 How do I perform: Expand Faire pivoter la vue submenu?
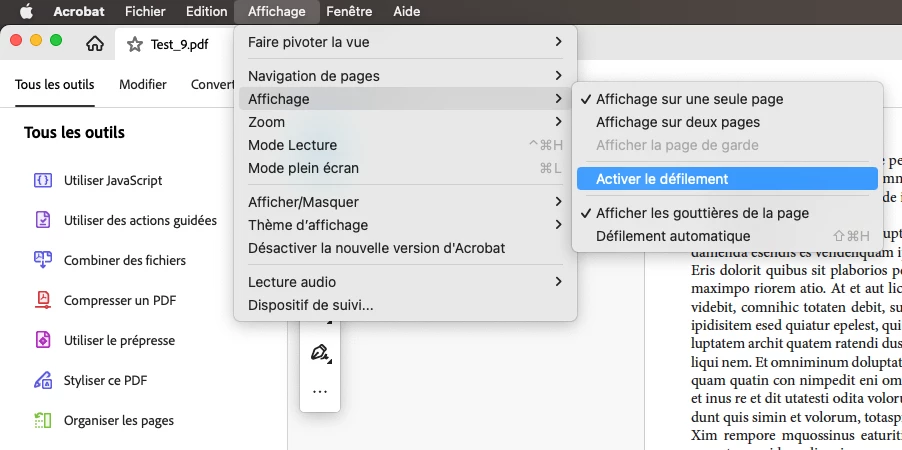(406, 42)
